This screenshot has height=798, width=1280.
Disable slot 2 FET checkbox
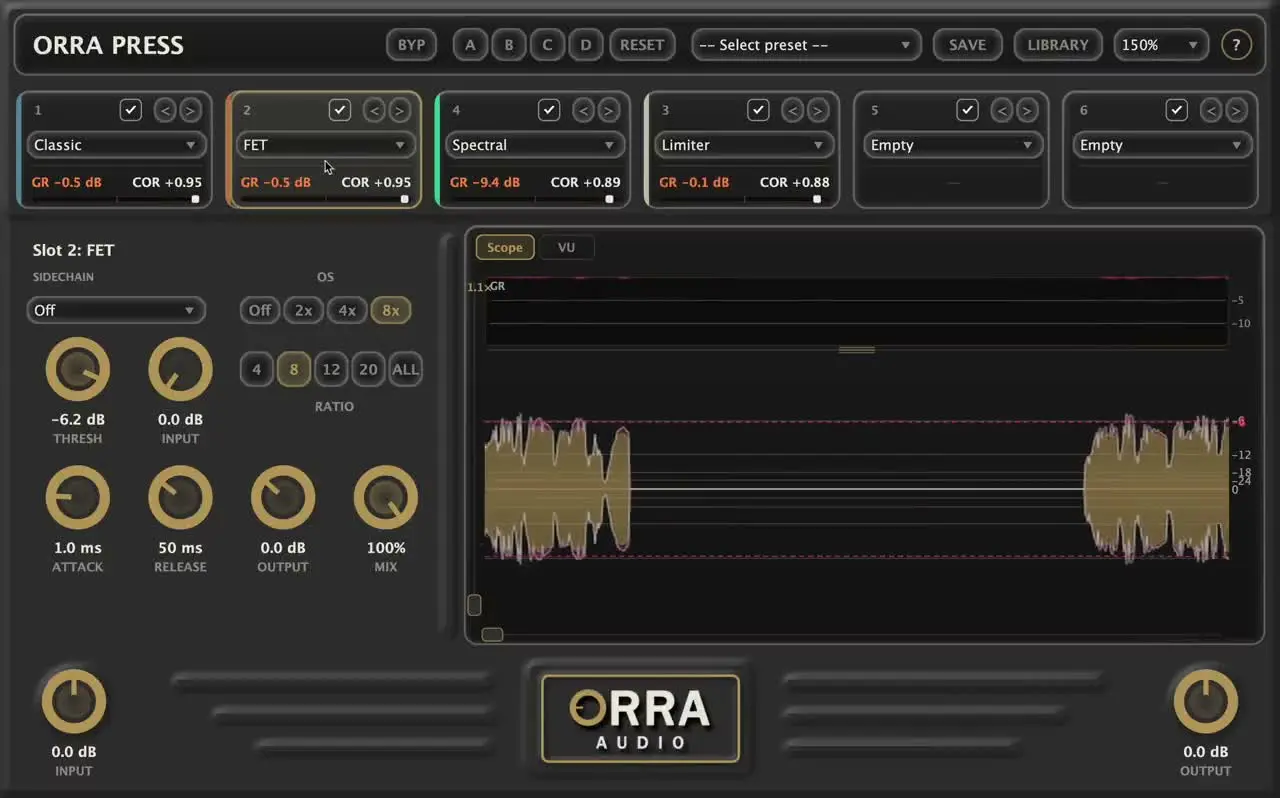click(x=340, y=110)
